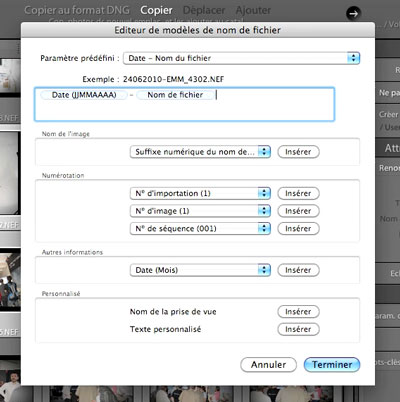This screenshot has height=402, width=400.
Task: Click the Annuler button
Action: (x=268, y=365)
